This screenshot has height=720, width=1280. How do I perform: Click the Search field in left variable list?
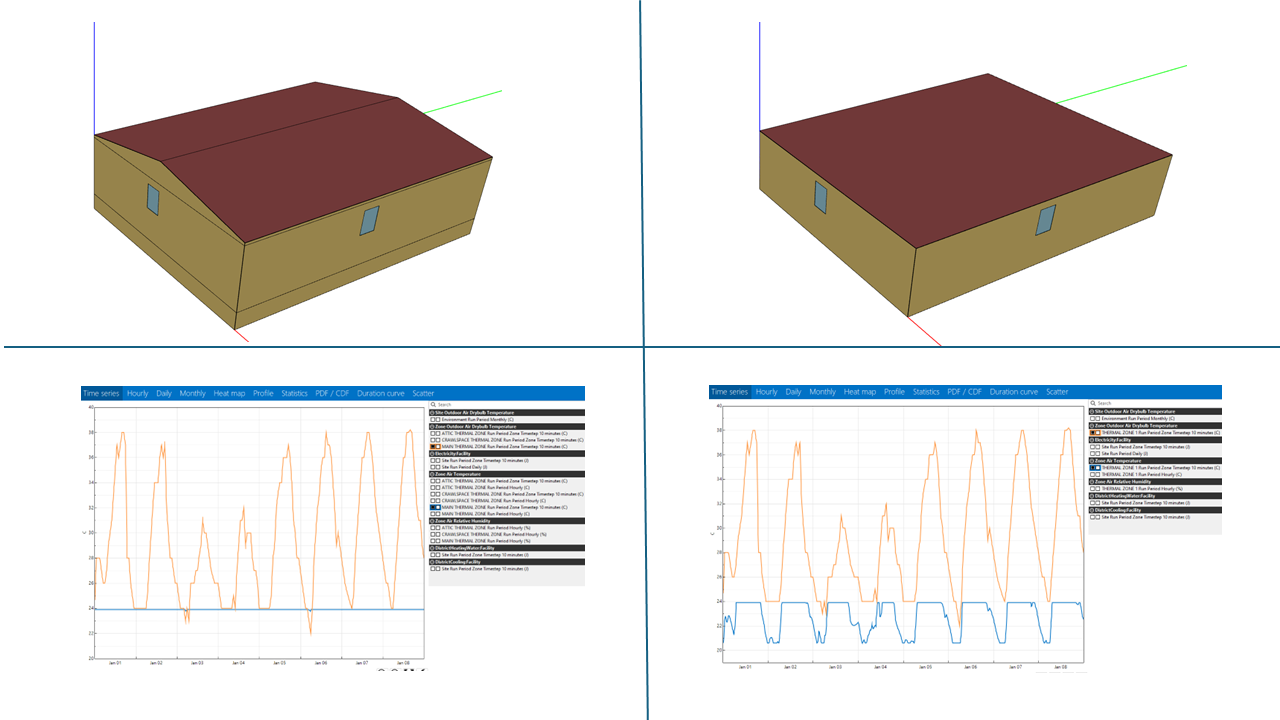(x=507, y=404)
